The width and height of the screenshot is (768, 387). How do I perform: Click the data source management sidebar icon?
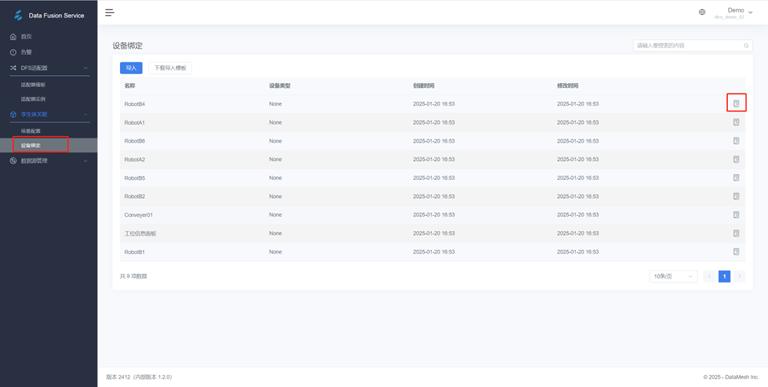coord(13,161)
